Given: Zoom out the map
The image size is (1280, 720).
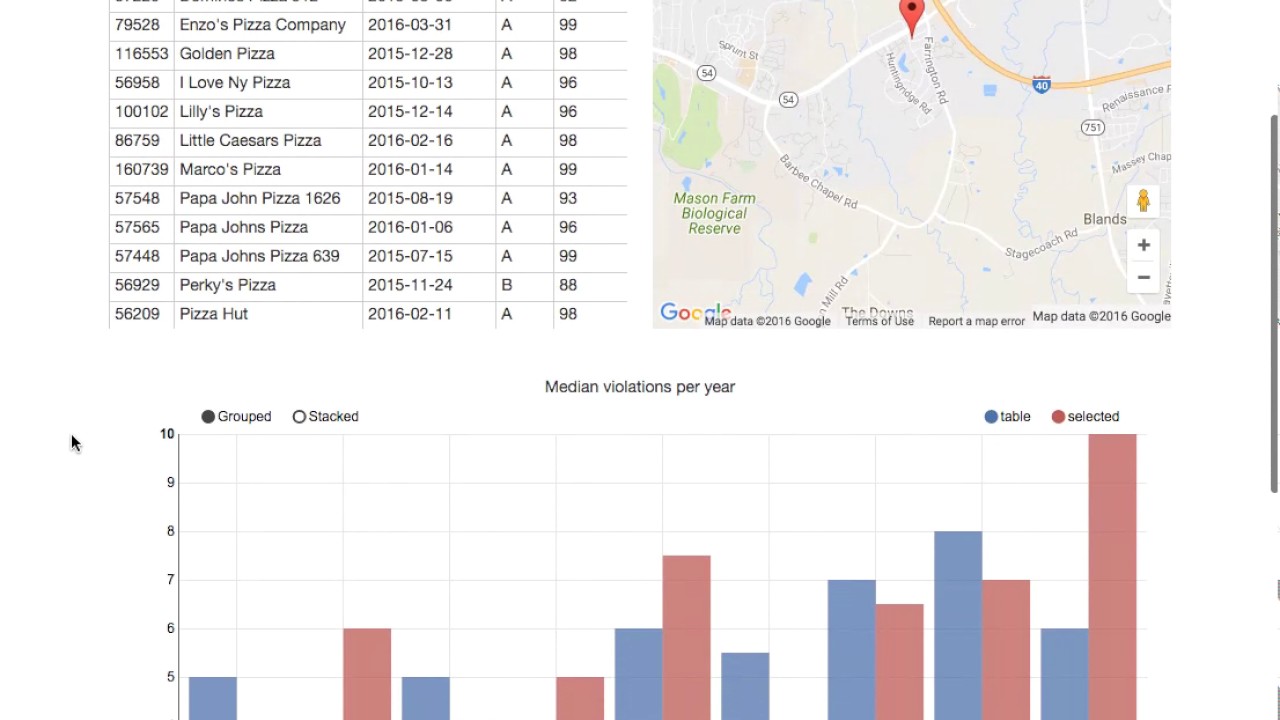Looking at the screenshot, I should (x=1143, y=277).
